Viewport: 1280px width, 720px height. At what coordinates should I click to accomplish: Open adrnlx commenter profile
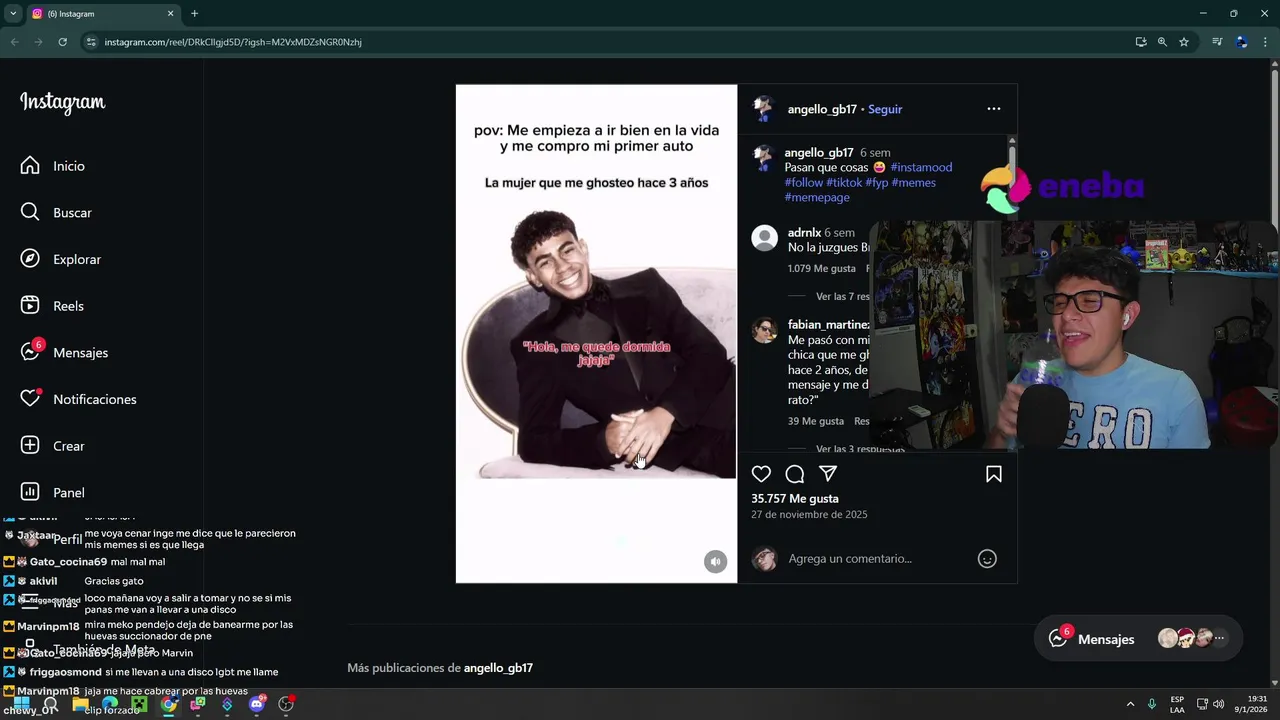pos(804,233)
